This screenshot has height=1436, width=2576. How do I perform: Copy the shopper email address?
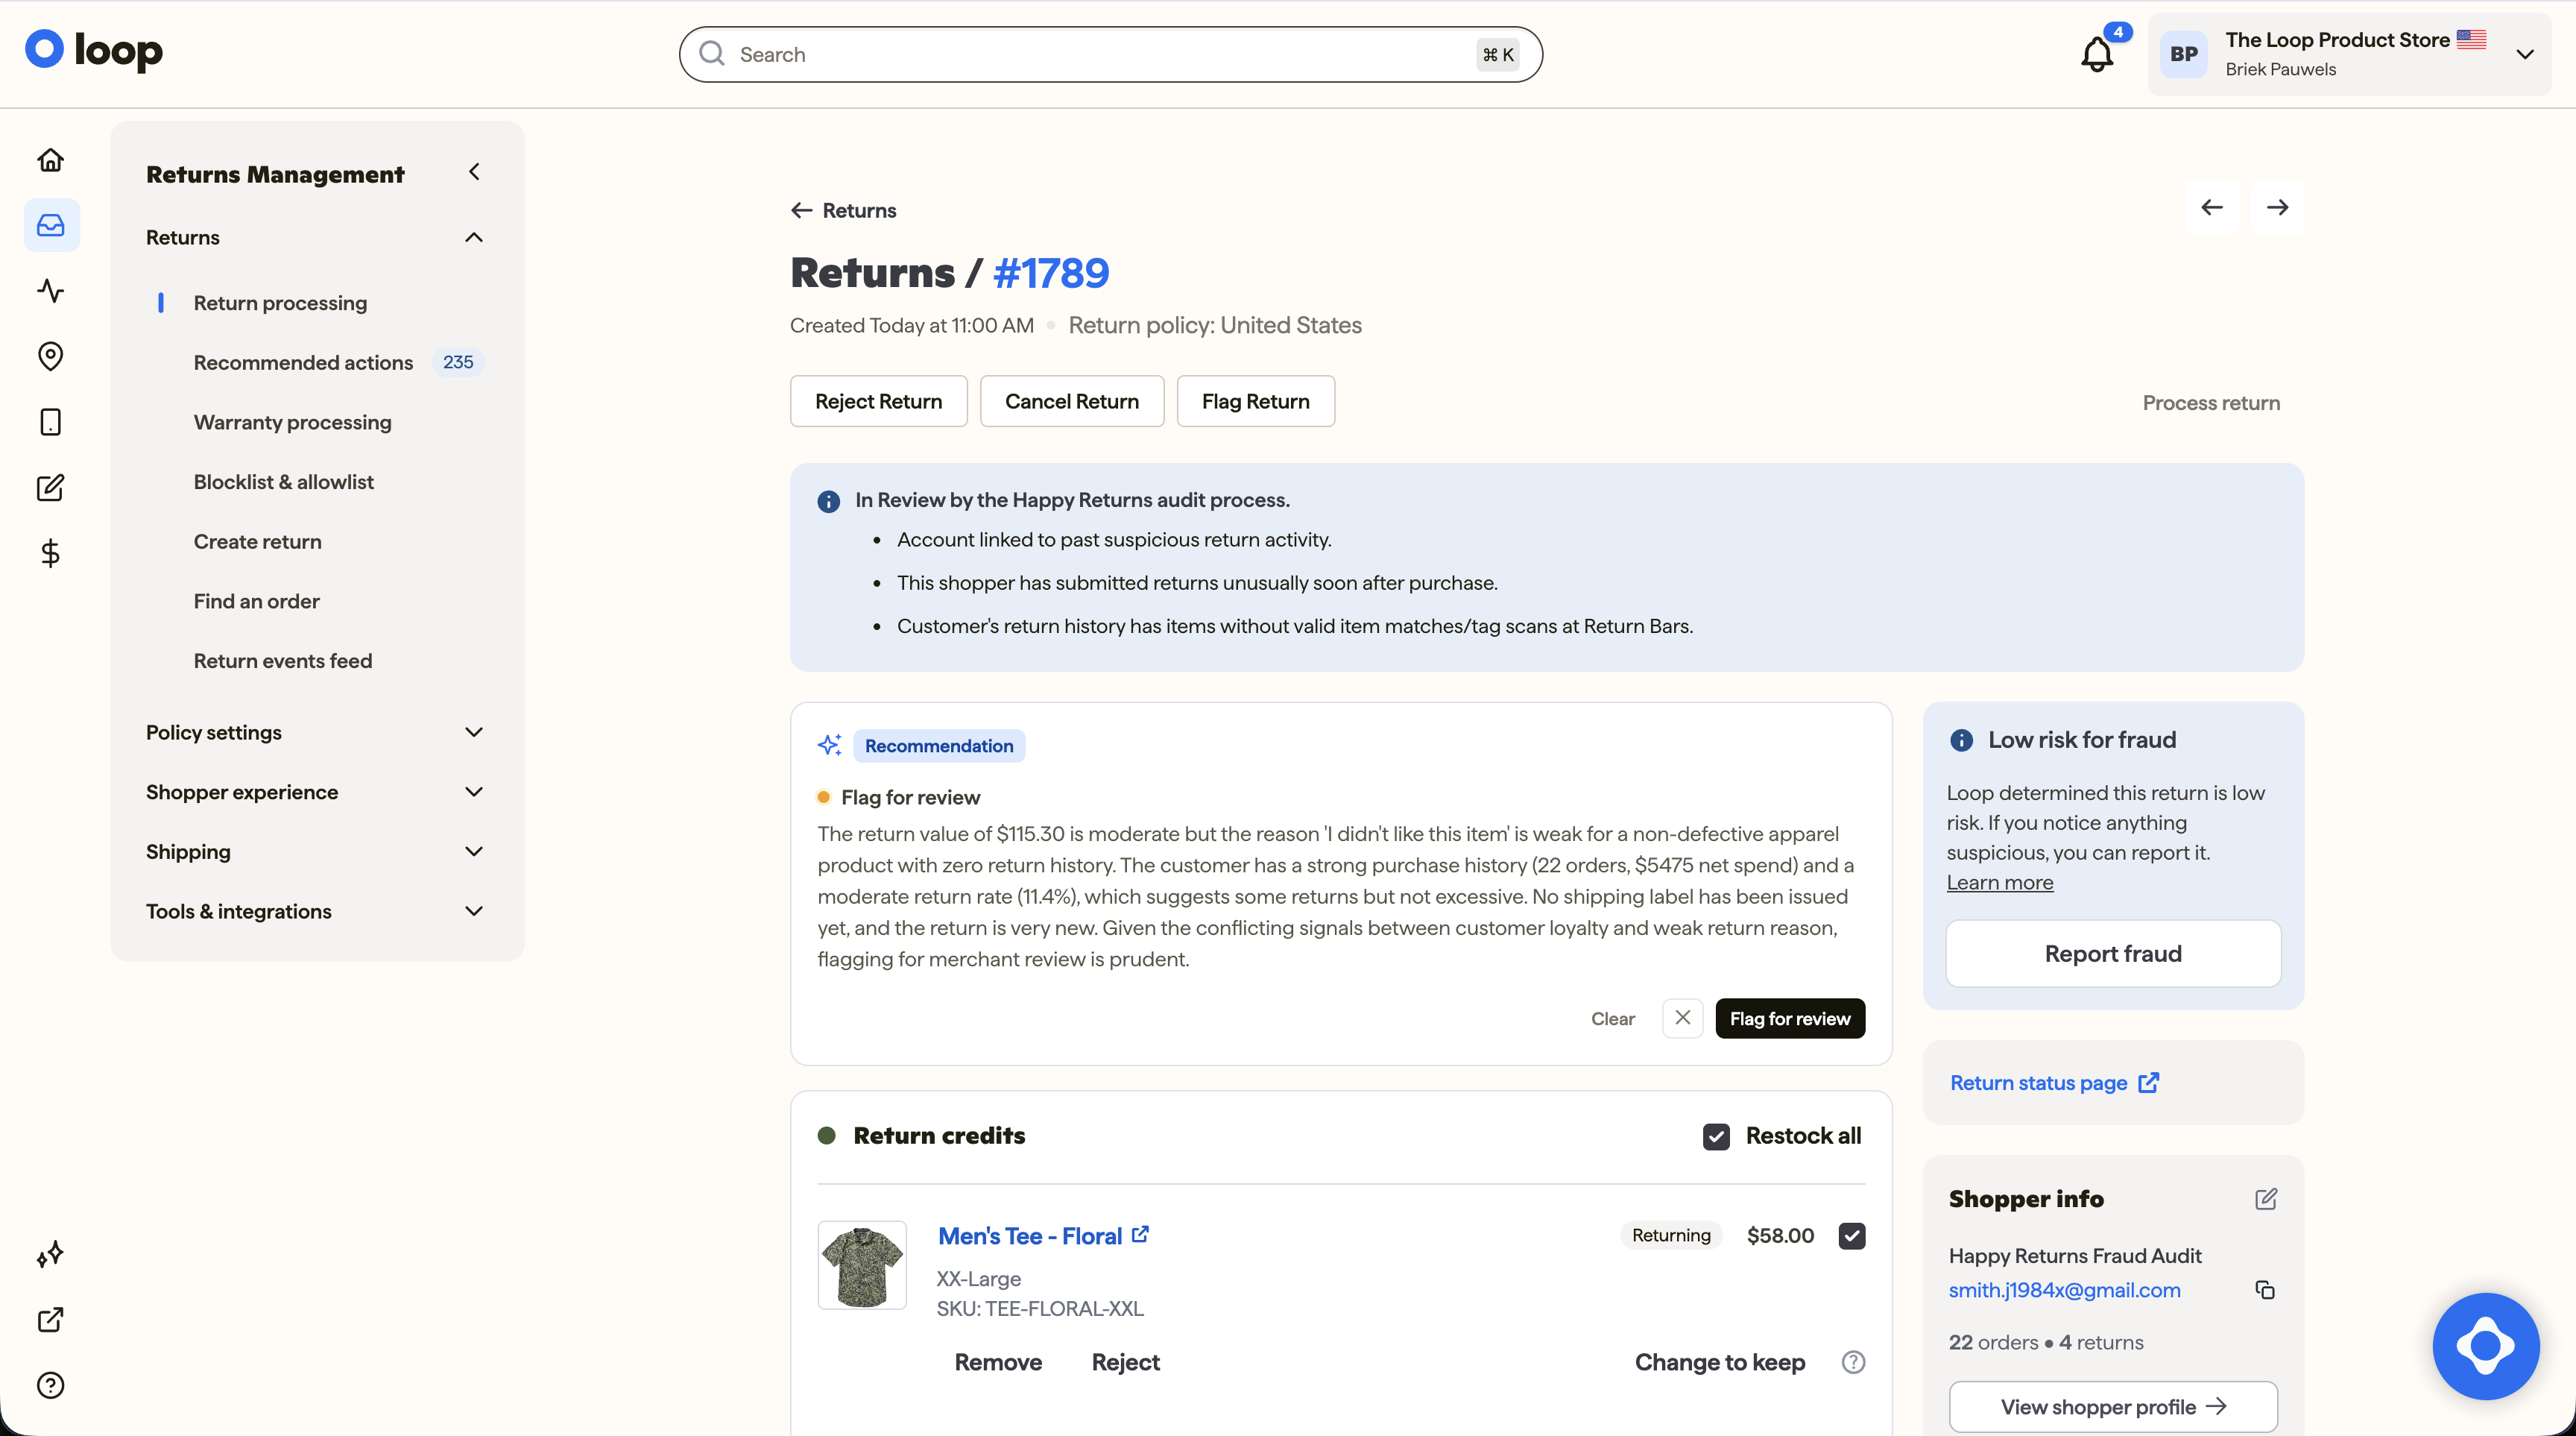pyautogui.click(x=2265, y=1290)
